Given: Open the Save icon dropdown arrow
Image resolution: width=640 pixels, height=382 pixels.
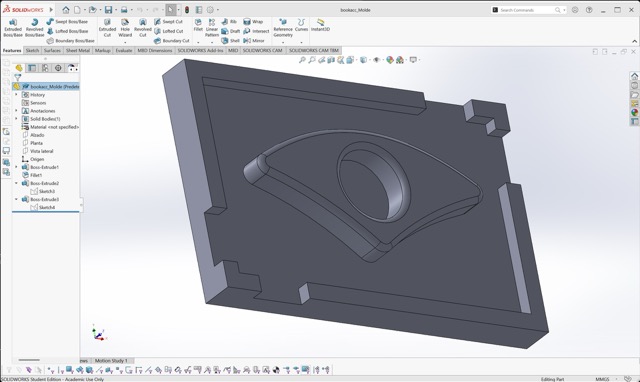Looking at the screenshot, I should (116, 10).
